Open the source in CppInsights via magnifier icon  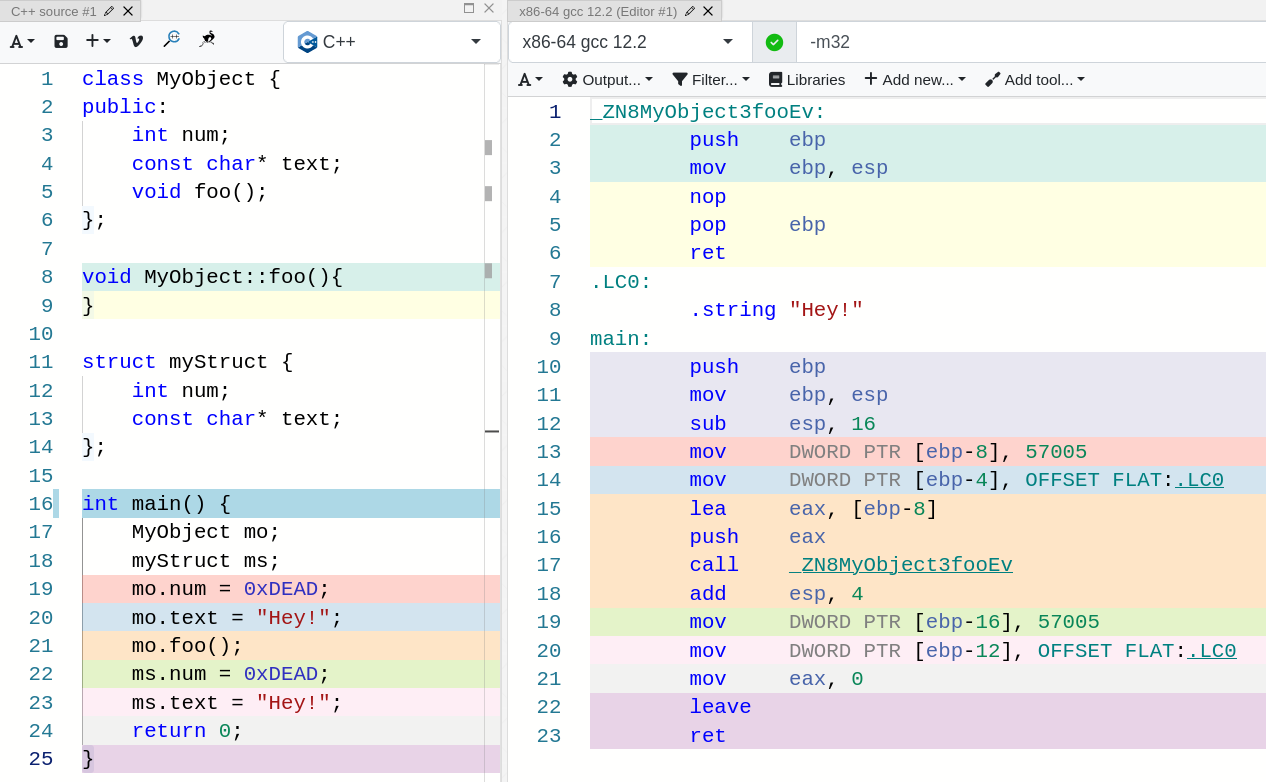[x=171, y=38]
